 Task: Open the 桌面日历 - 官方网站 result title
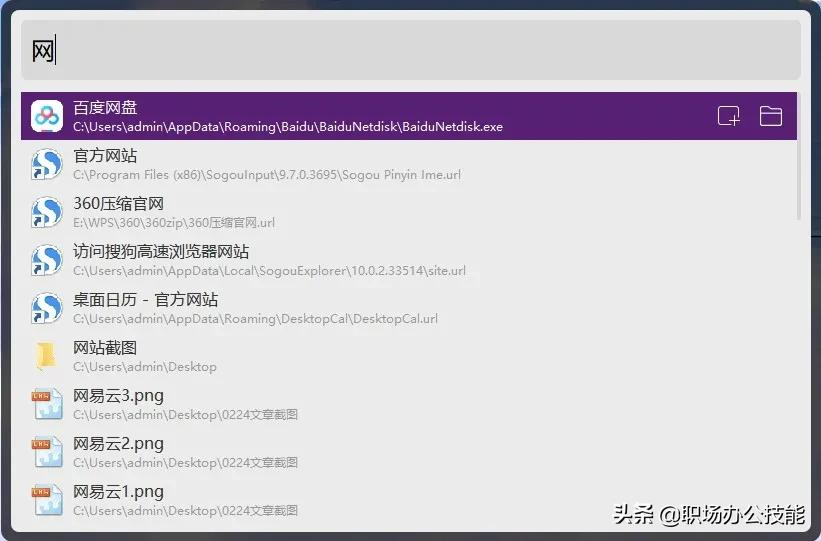coord(146,300)
